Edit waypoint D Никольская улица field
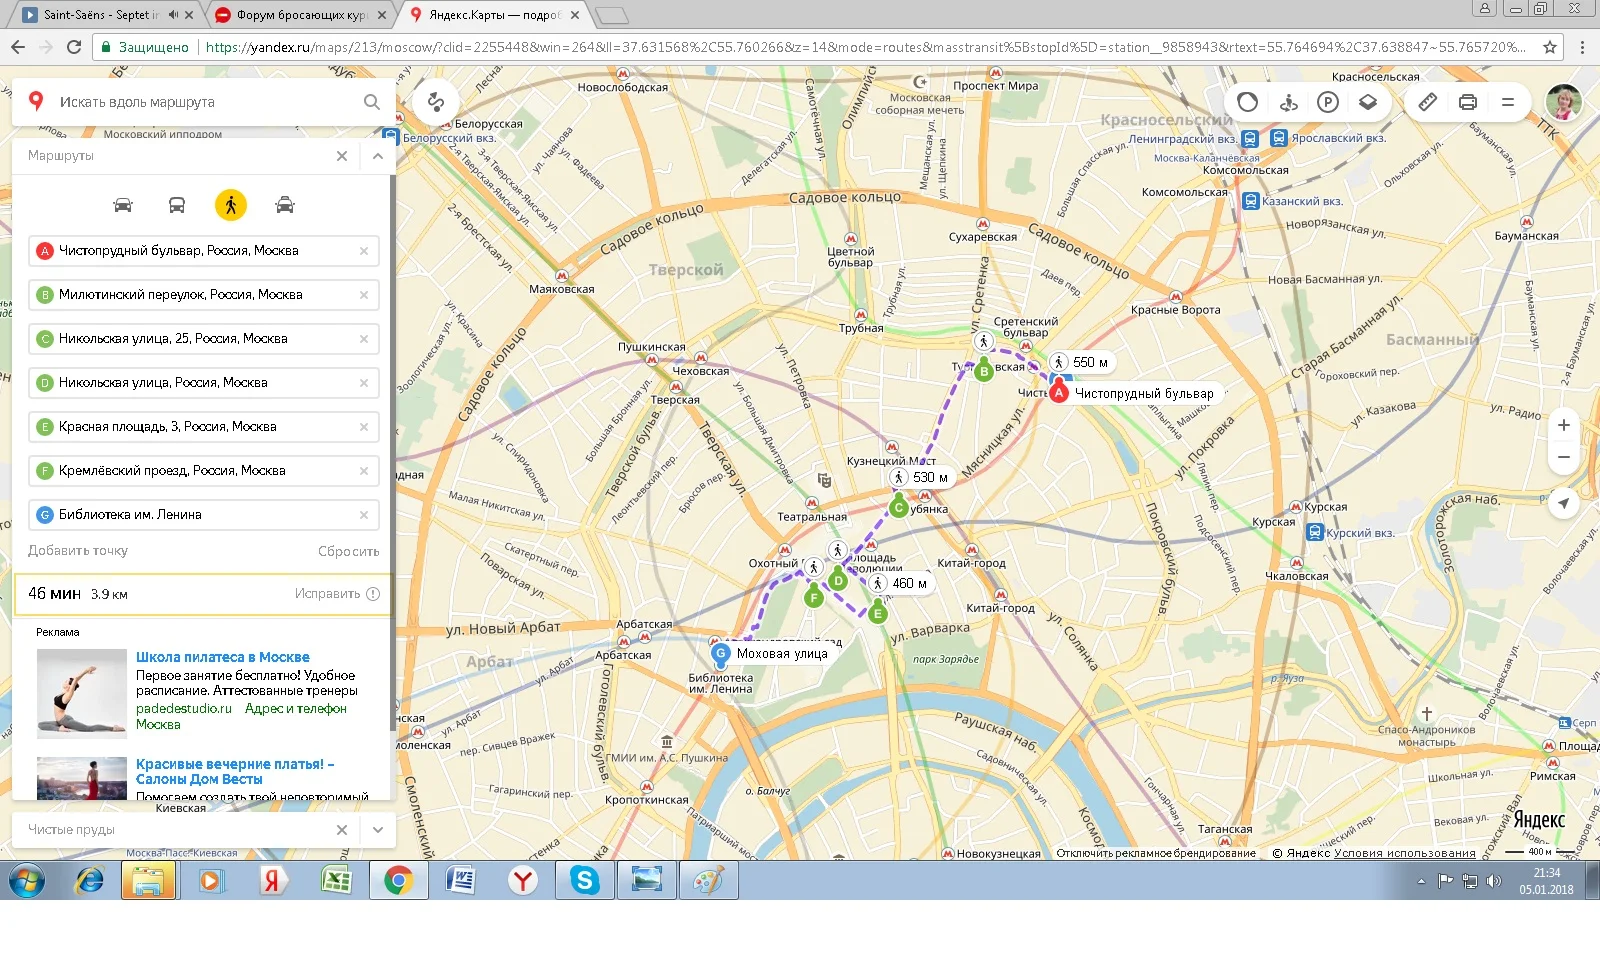This screenshot has height=960, width=1600. click(204, 383)
